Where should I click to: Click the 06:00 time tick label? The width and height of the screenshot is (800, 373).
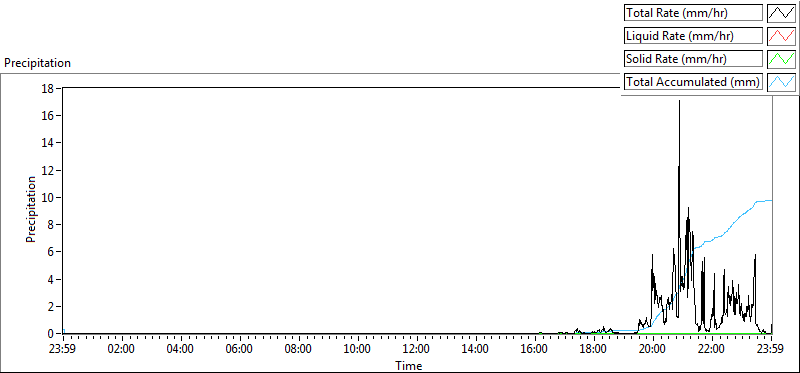coord(240,350)
